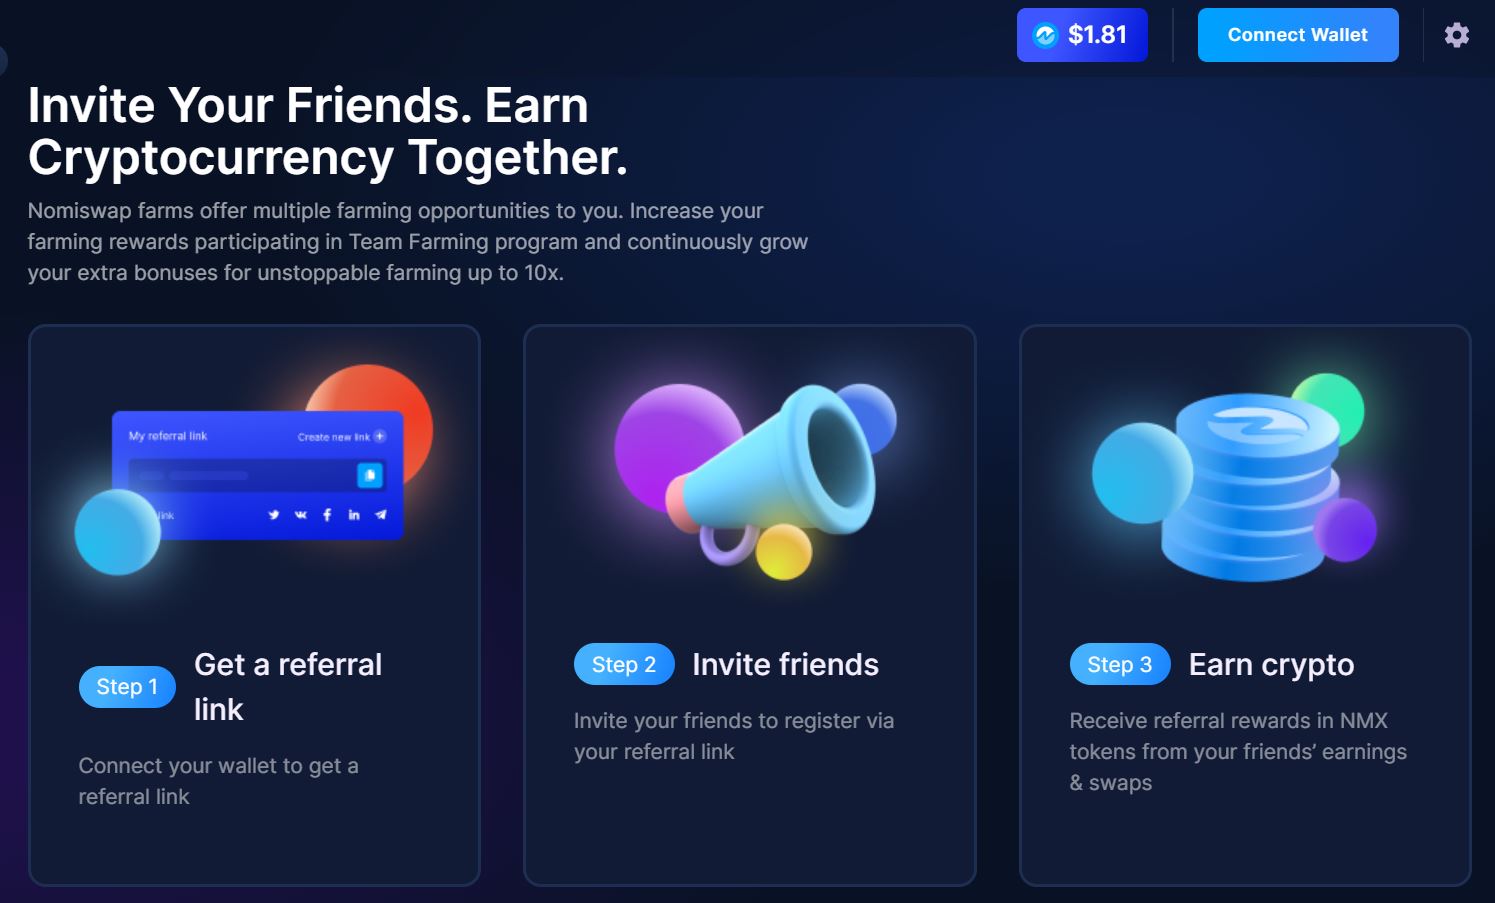
Task: Click the blue coin stack illustration
Action: pos(1250,487)
